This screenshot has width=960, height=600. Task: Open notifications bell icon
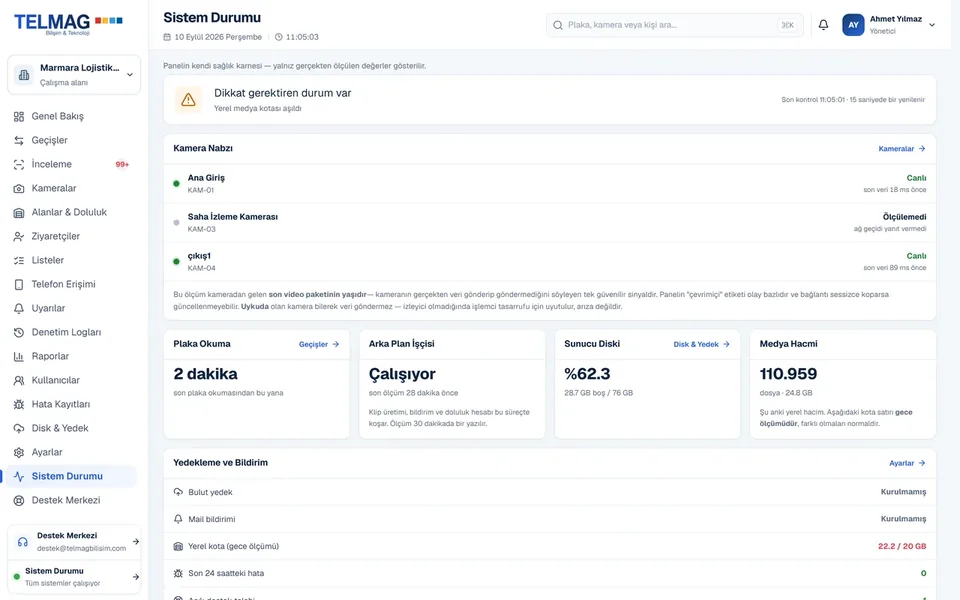(x=823, y=24)
